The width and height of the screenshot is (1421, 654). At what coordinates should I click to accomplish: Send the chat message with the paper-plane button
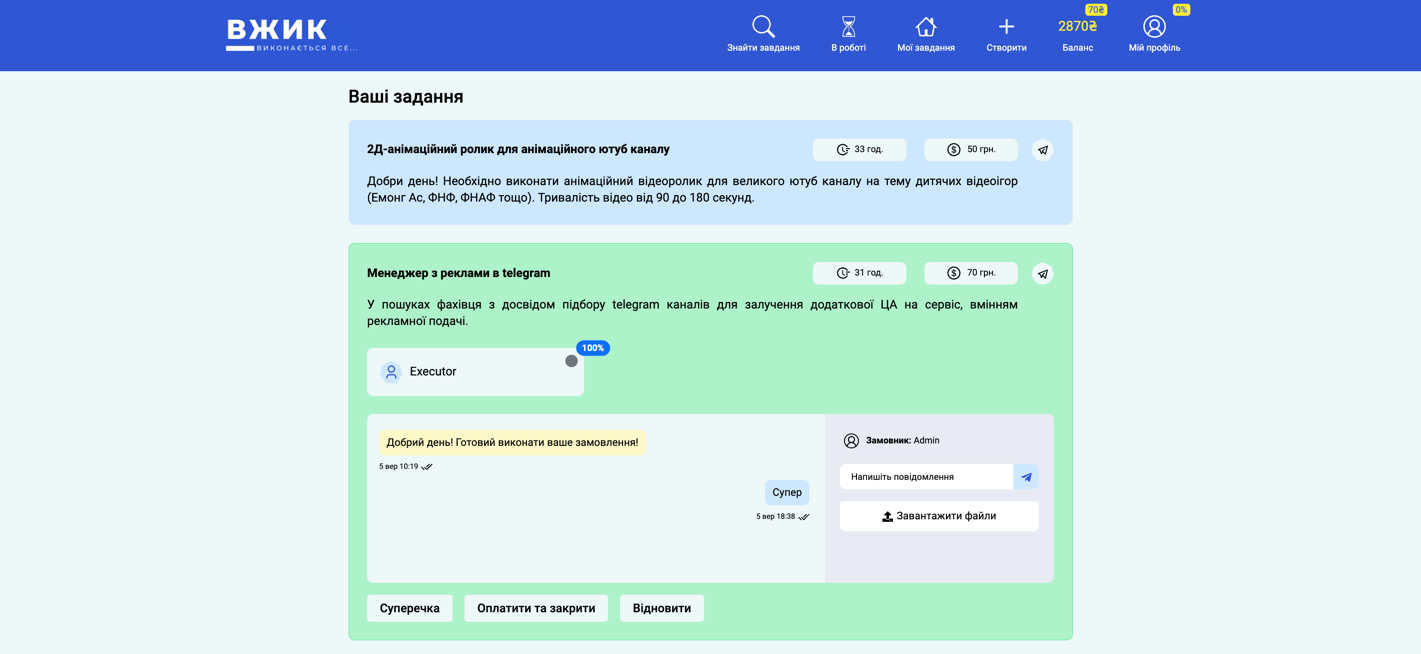click(1026, 477)
